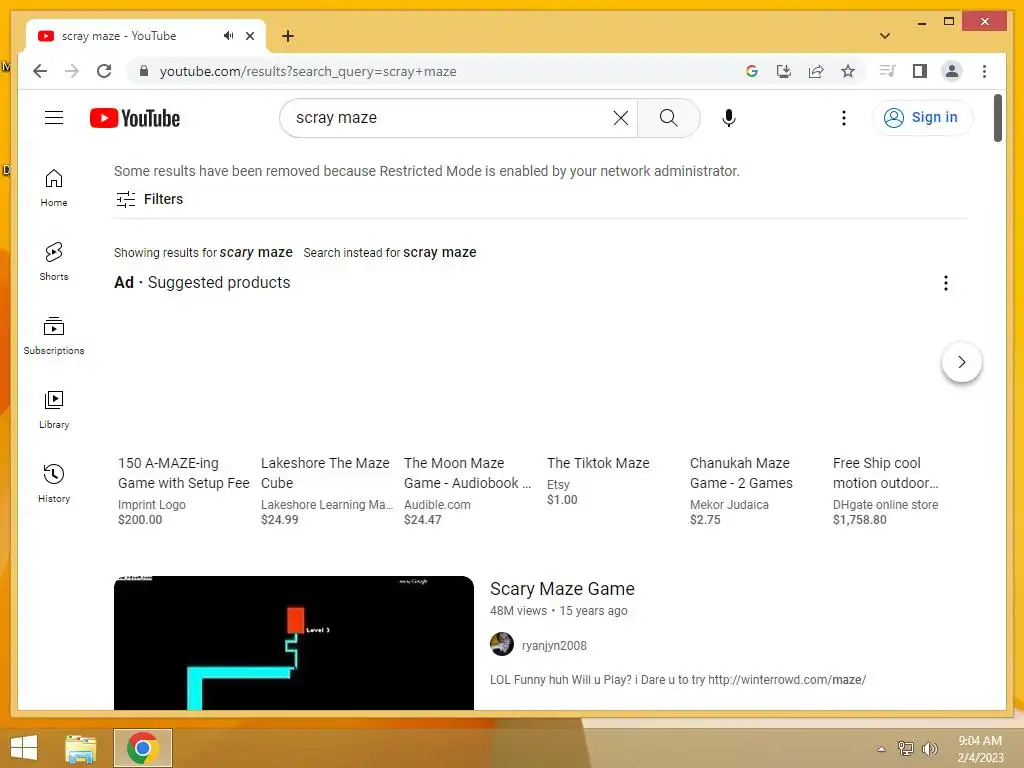The width and height of the screenshot is (1024, 768).
Task: Open History from sidebar
Action: (x=54, y=483)
